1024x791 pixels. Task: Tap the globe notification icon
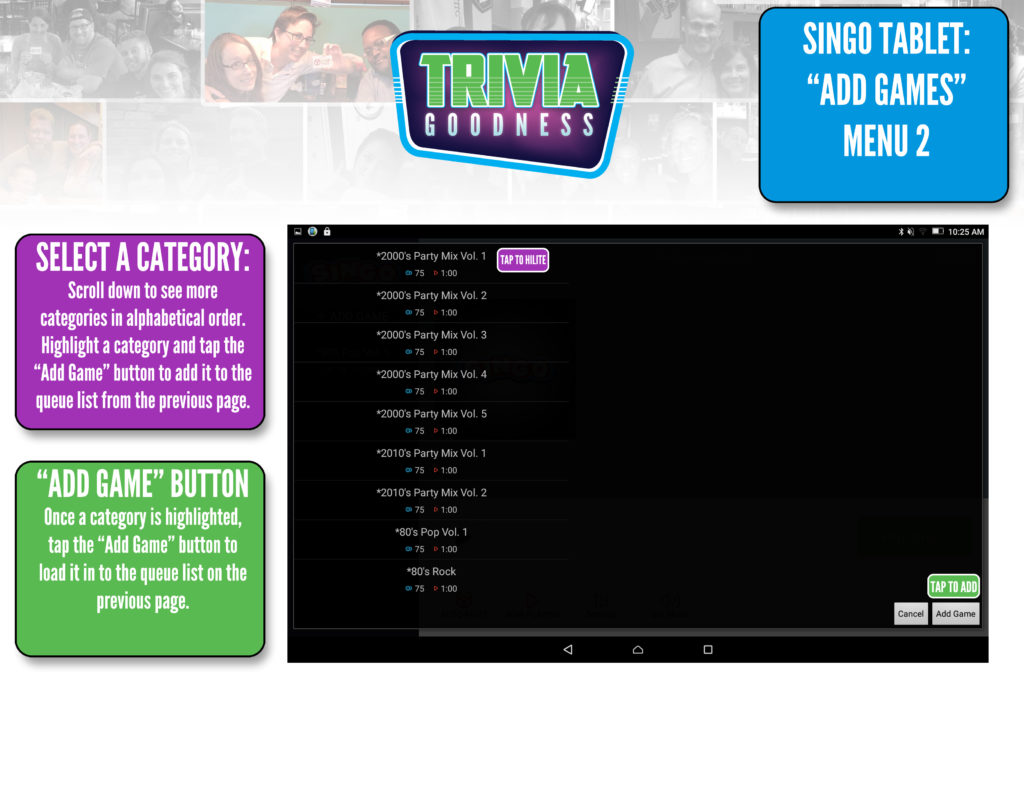(x=313, y=231)
